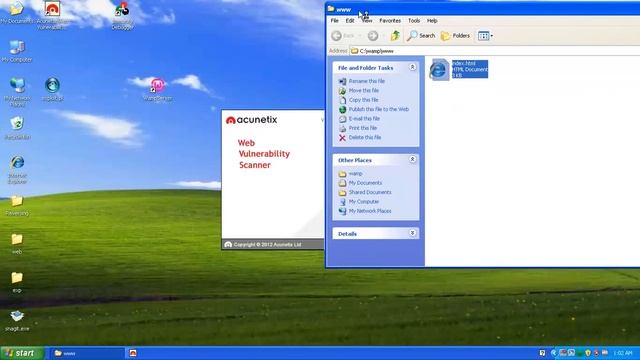
Task: Expand the Details panel
Action: 412,233
